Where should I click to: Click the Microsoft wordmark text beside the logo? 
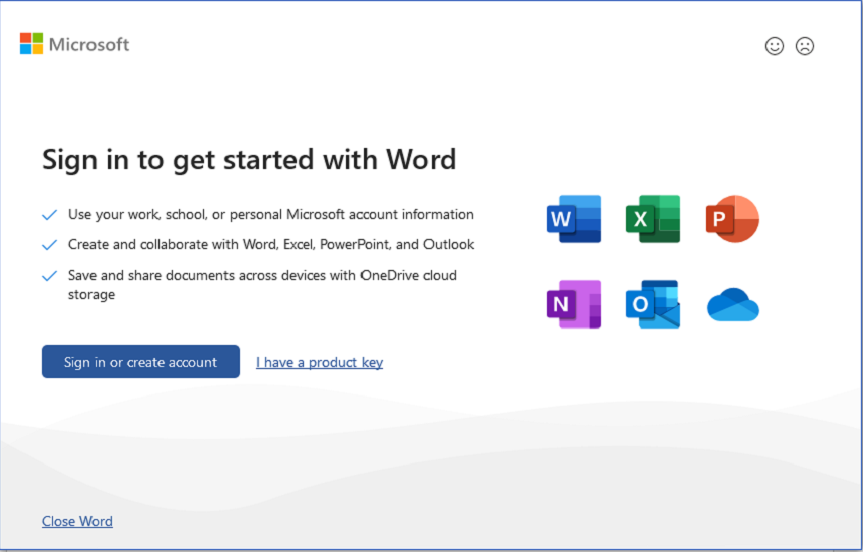coord(89,44)
